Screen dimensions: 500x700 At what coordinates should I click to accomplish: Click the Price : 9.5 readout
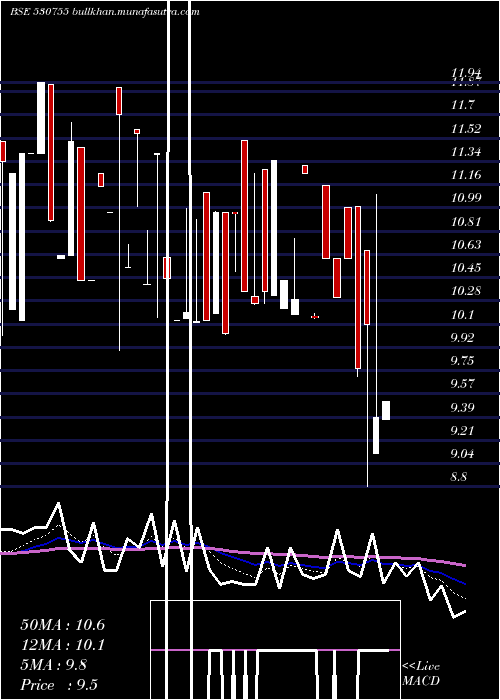(59, 685)
